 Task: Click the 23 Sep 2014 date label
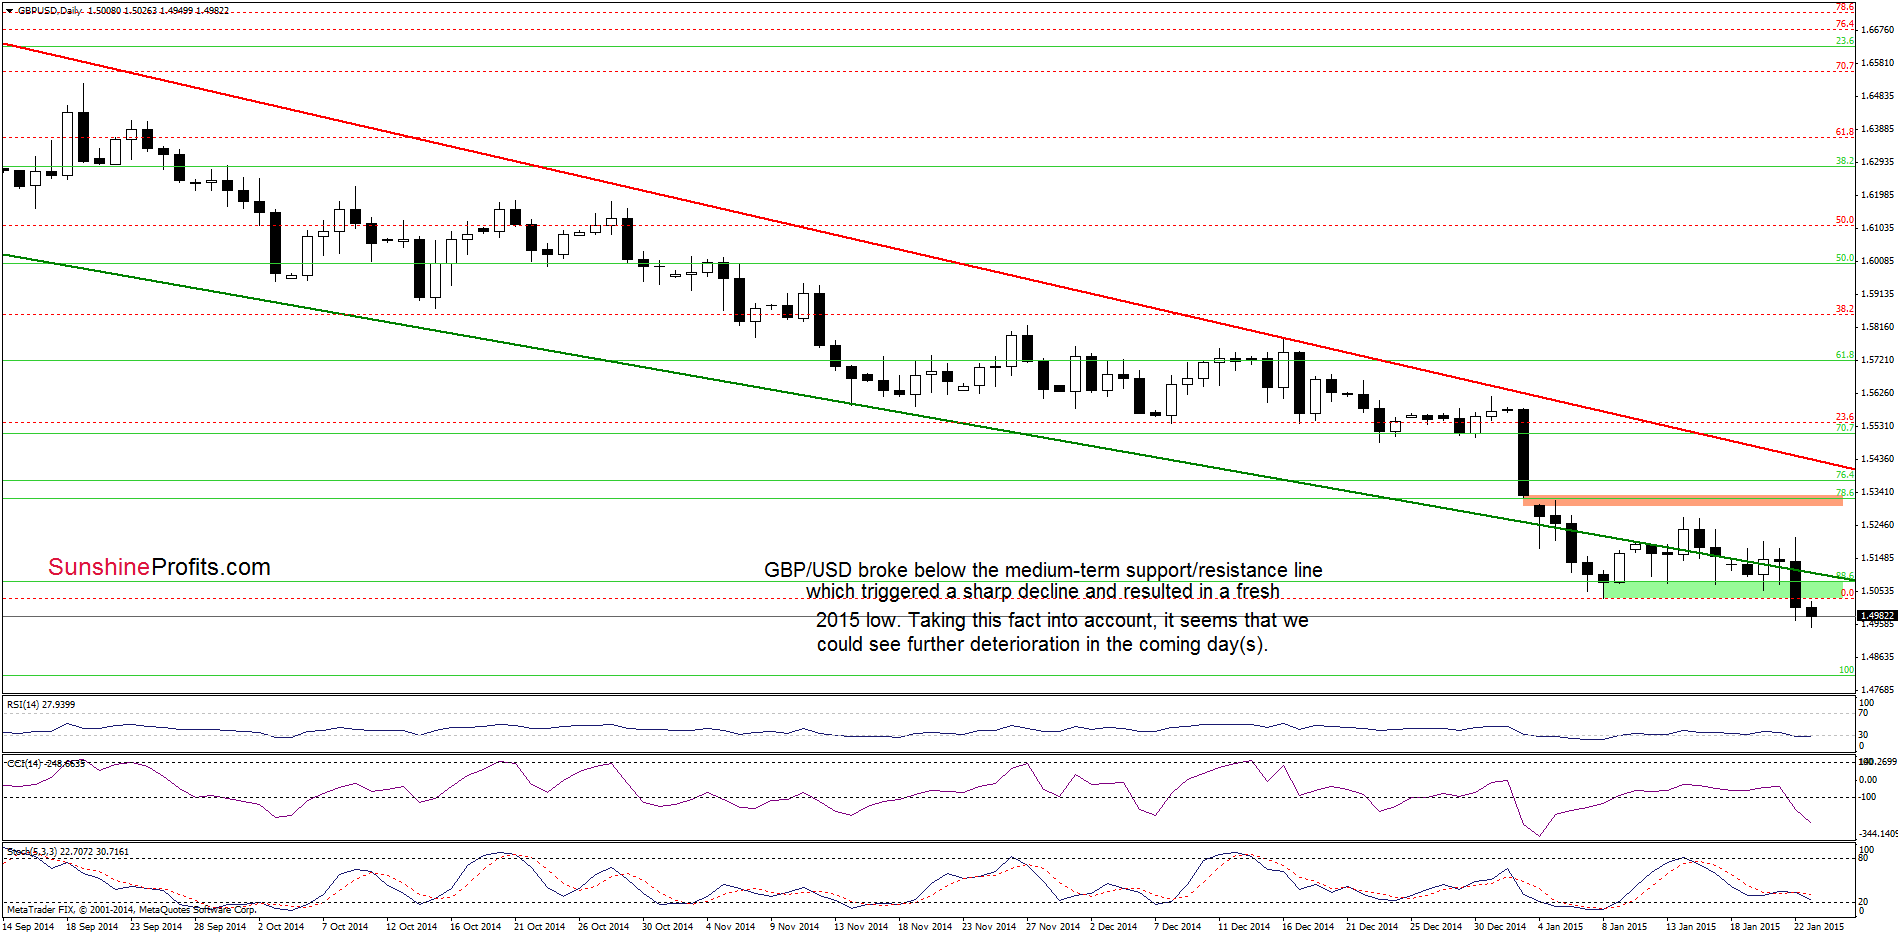(x=156, y=927)
